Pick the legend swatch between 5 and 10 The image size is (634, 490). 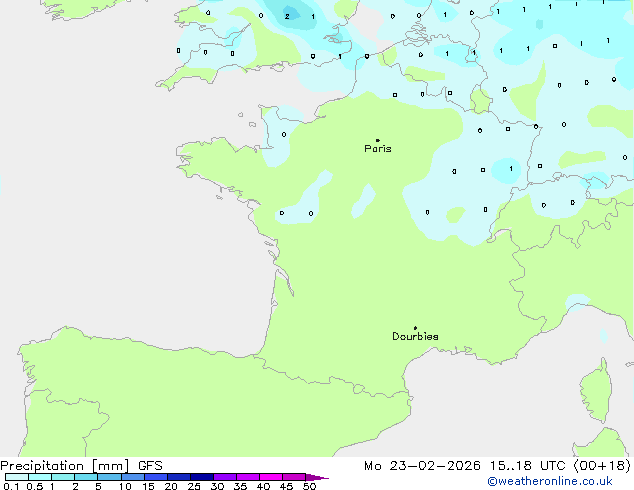click(x=110, y=477)
